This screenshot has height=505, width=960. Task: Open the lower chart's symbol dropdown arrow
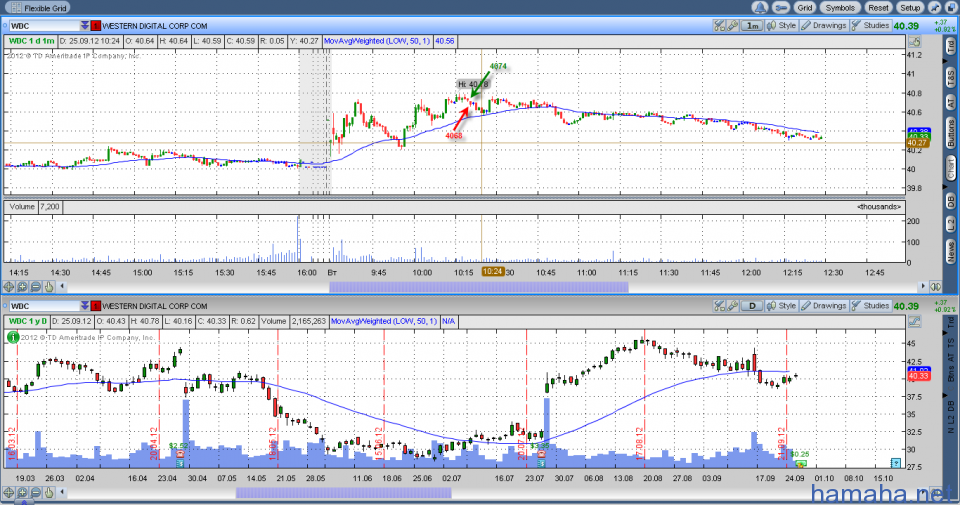pos(84,305)
